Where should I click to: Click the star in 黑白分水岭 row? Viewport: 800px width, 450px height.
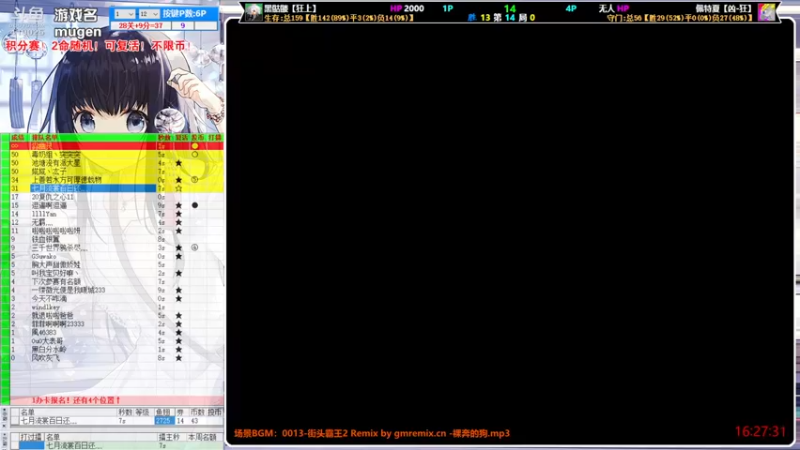point(179,349)
